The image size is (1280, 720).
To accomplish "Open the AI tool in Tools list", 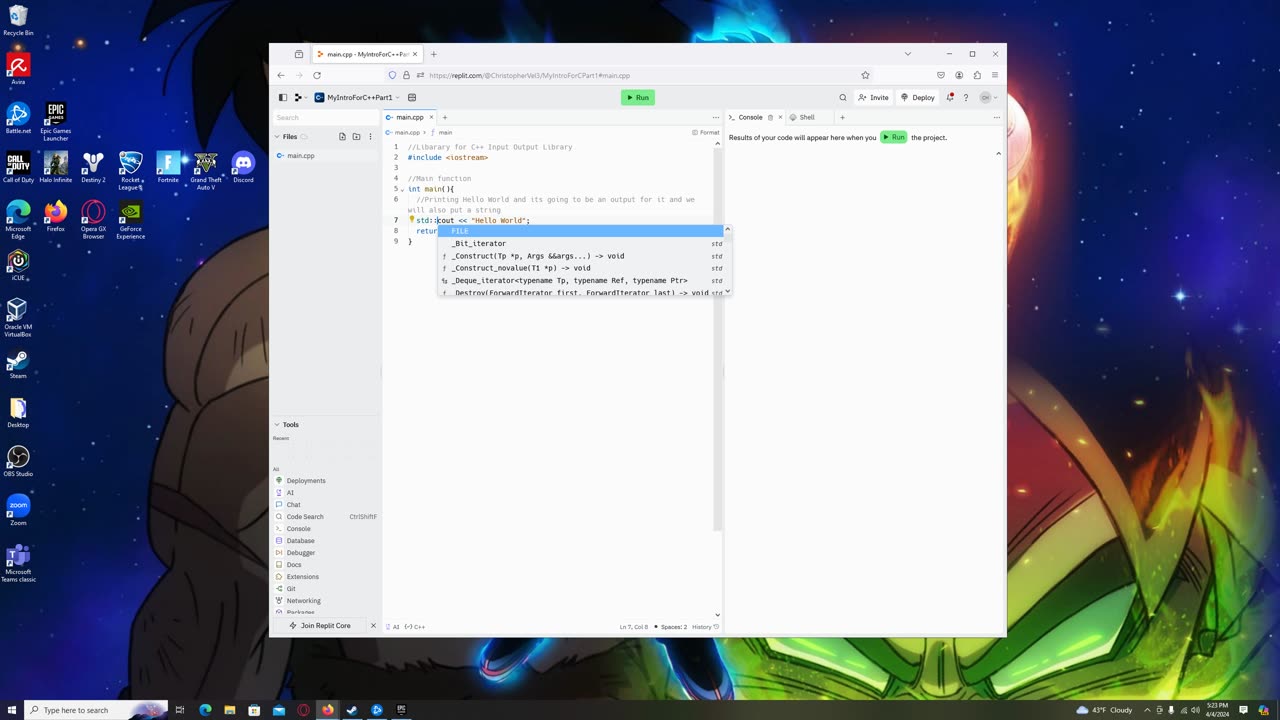I will [326, 493].
